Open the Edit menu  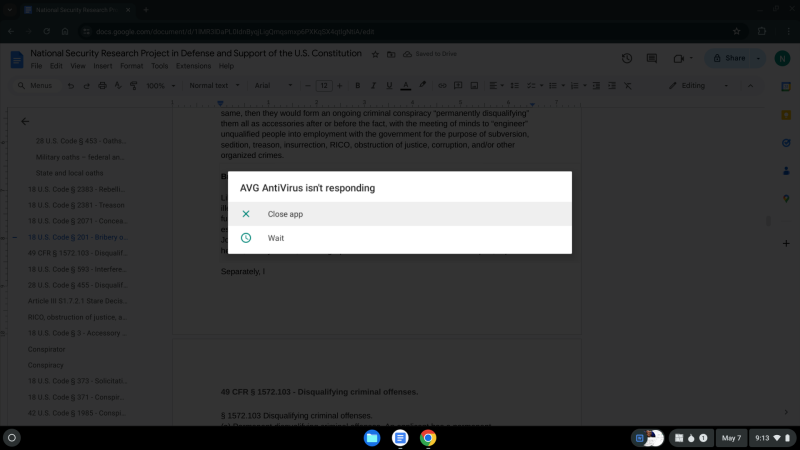click(56, 66)
